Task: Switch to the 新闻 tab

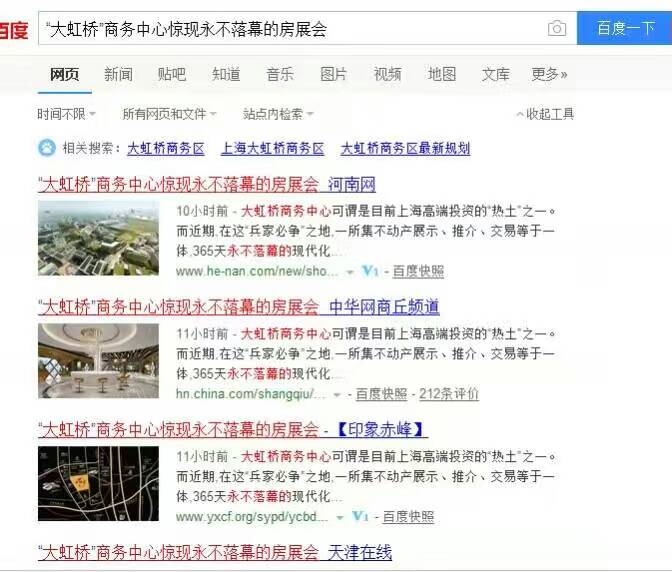Action: click(118, 75)
